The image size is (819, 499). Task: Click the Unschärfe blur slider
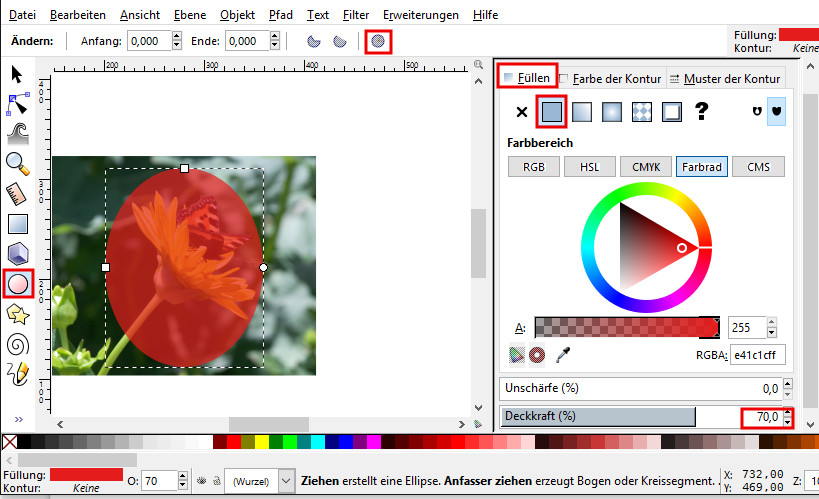point(640,388)
